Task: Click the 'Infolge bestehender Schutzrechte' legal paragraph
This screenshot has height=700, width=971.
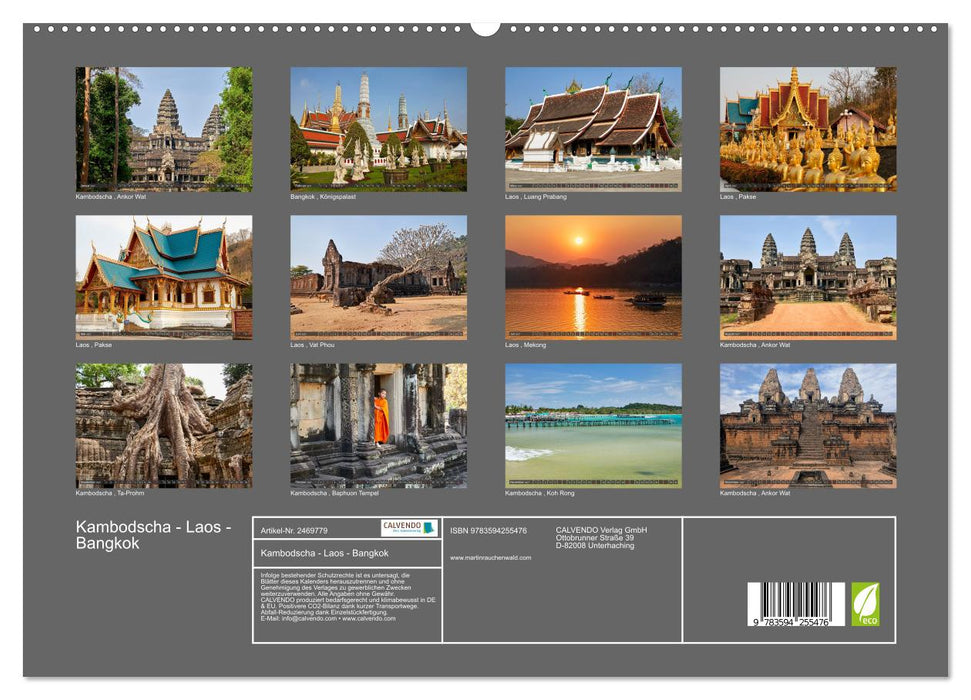Action: click(348, 597)
